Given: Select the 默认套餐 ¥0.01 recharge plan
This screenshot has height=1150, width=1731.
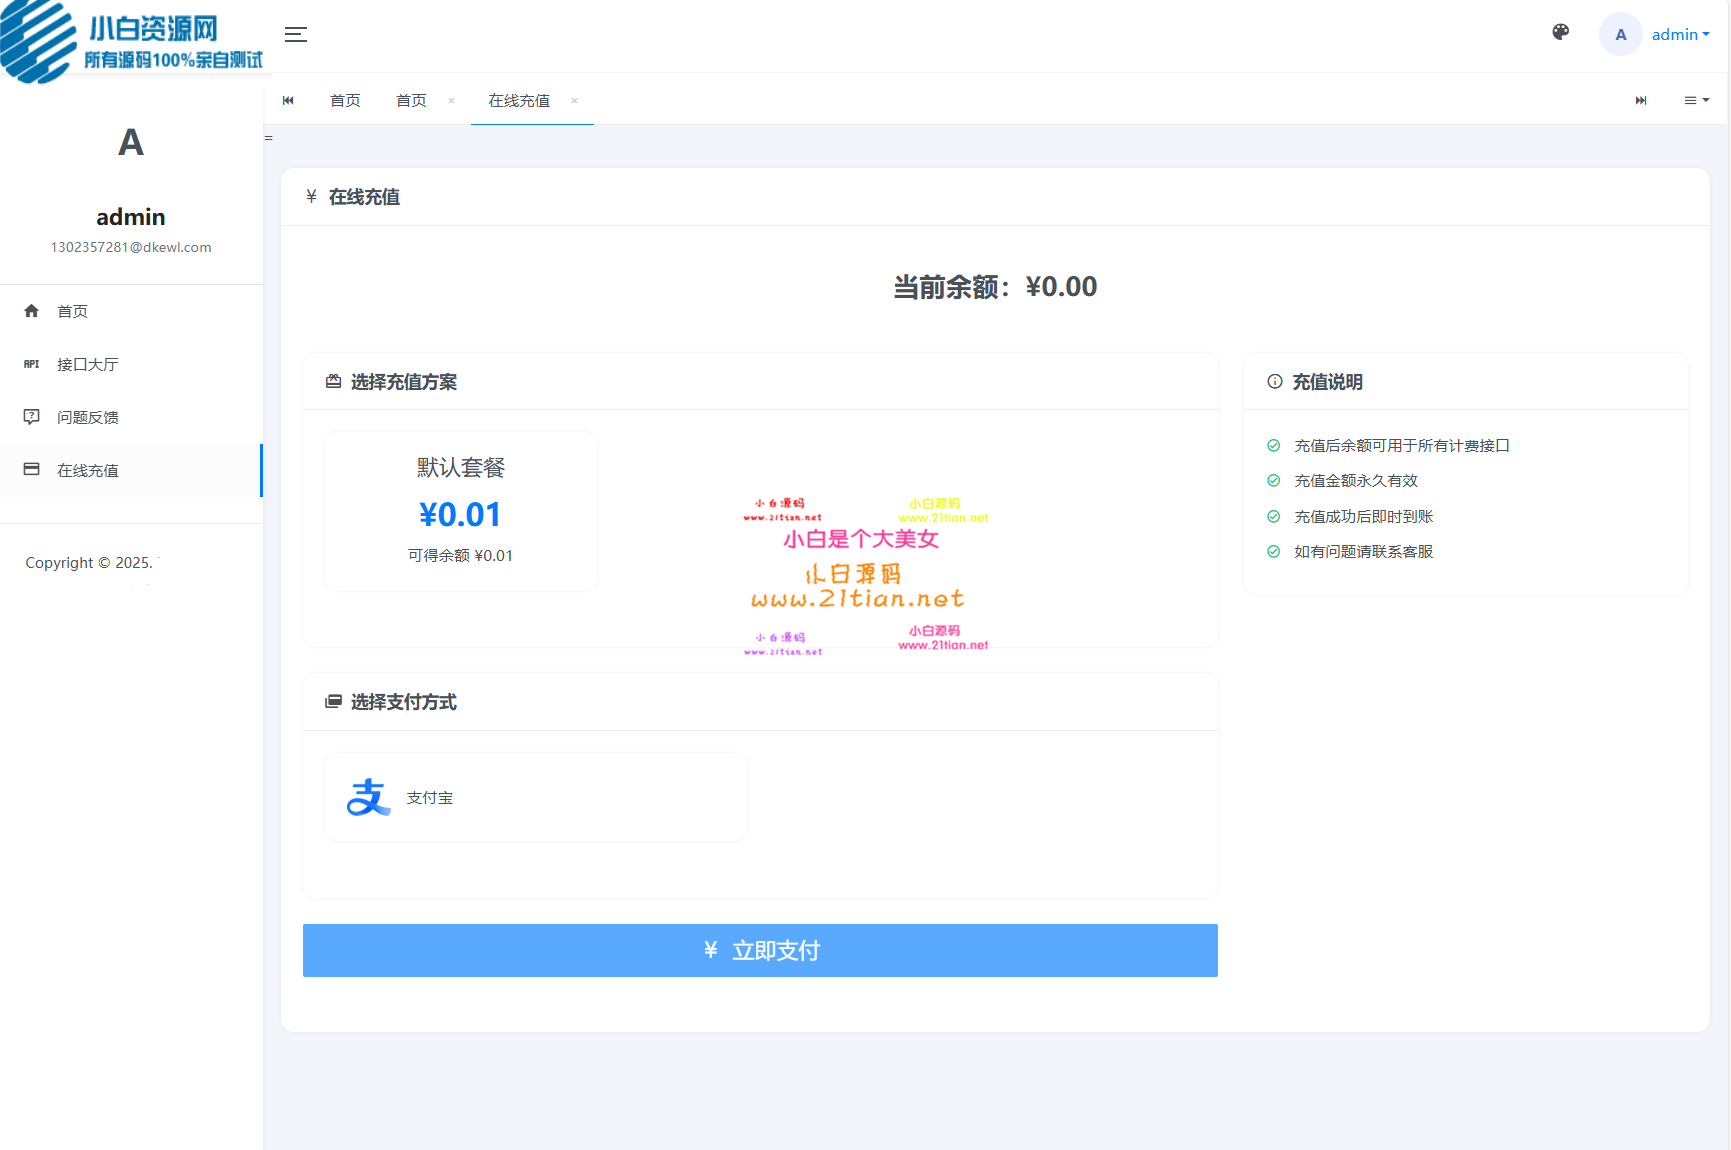Looking at the screenshot, I should point(460,511).
